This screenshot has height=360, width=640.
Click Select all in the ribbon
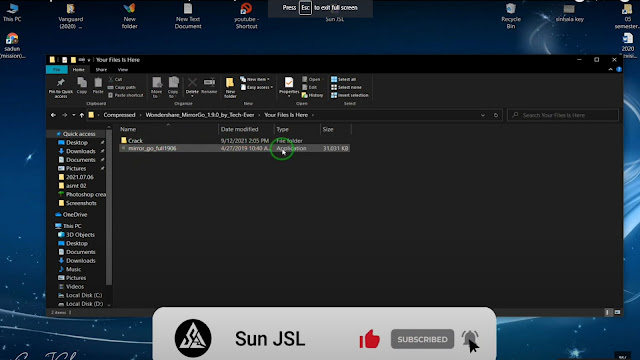(344, 79)
